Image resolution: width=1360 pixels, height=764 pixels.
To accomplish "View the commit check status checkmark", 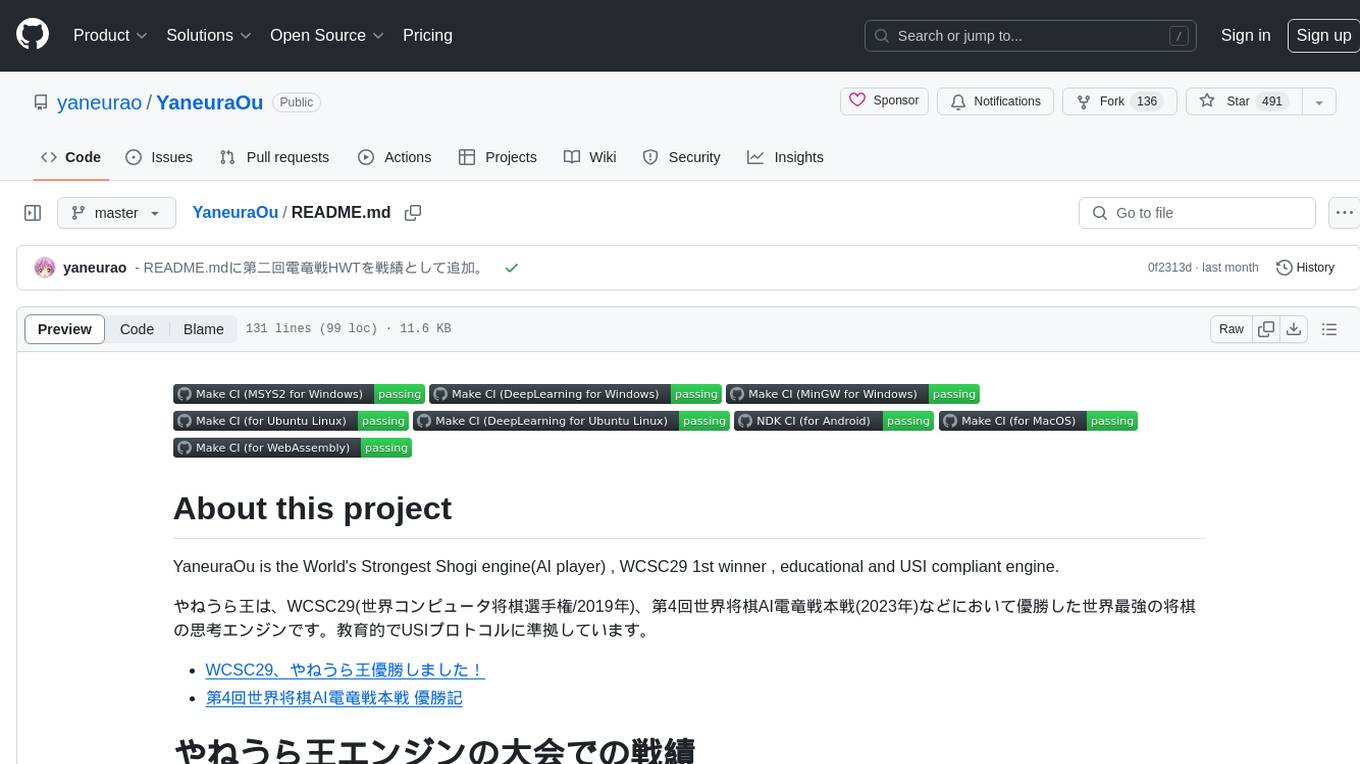I will (x=511, y=268).
